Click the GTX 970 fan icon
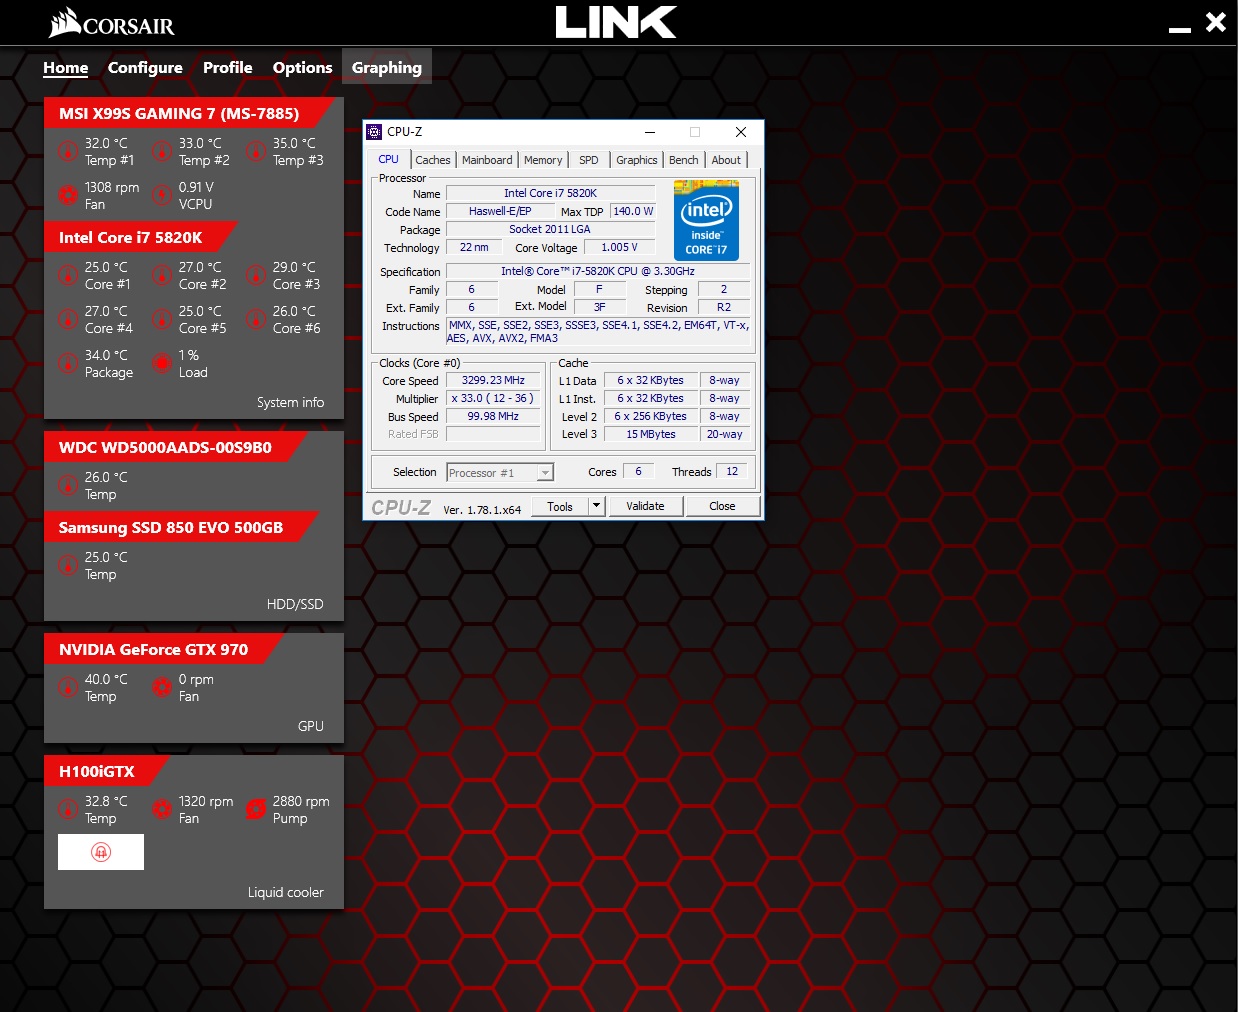The width and height of the screenshot is (1238, 1012). click(x=162, y=688)
